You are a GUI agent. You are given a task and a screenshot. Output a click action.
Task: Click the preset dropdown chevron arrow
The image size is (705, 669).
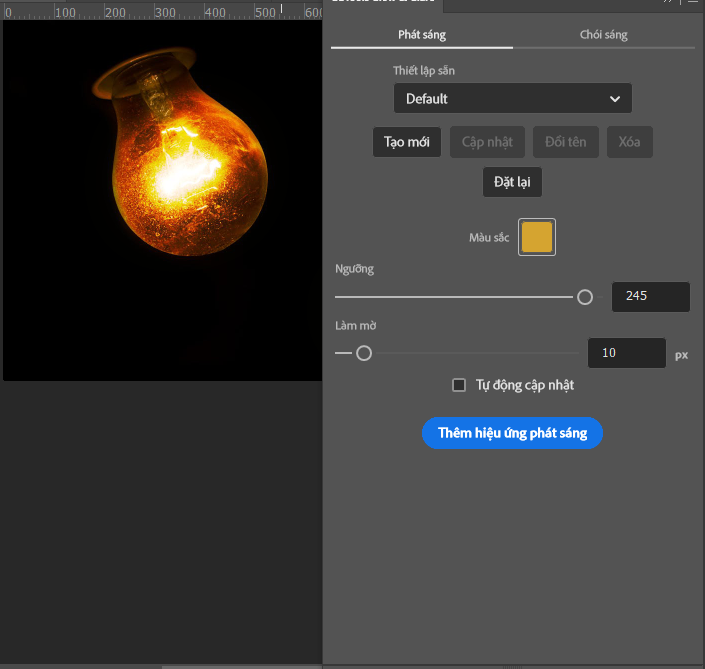pos(615,99)
